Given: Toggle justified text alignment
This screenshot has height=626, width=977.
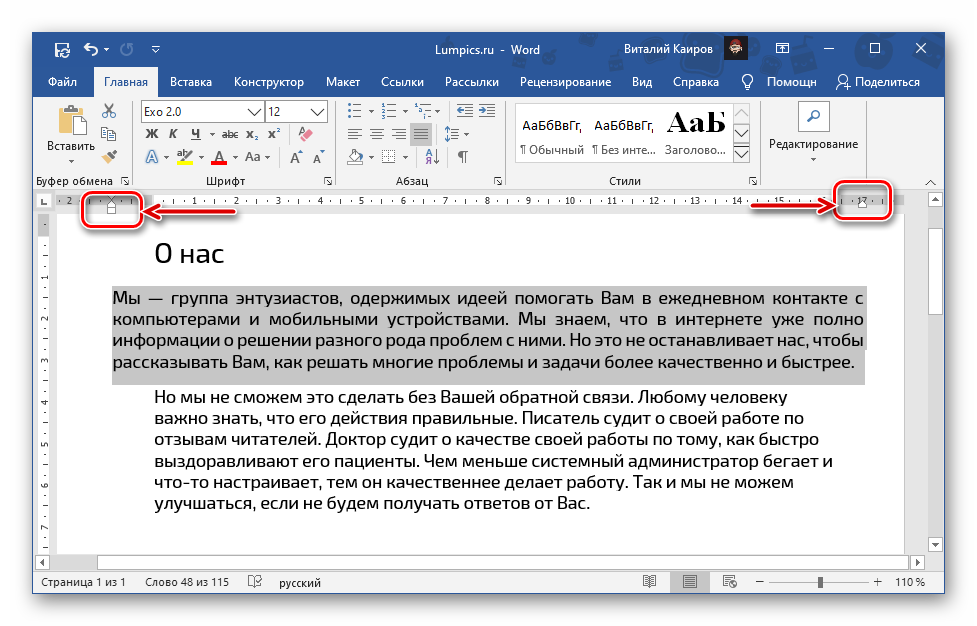Looking at the screenshot, I should pos(420,133).
